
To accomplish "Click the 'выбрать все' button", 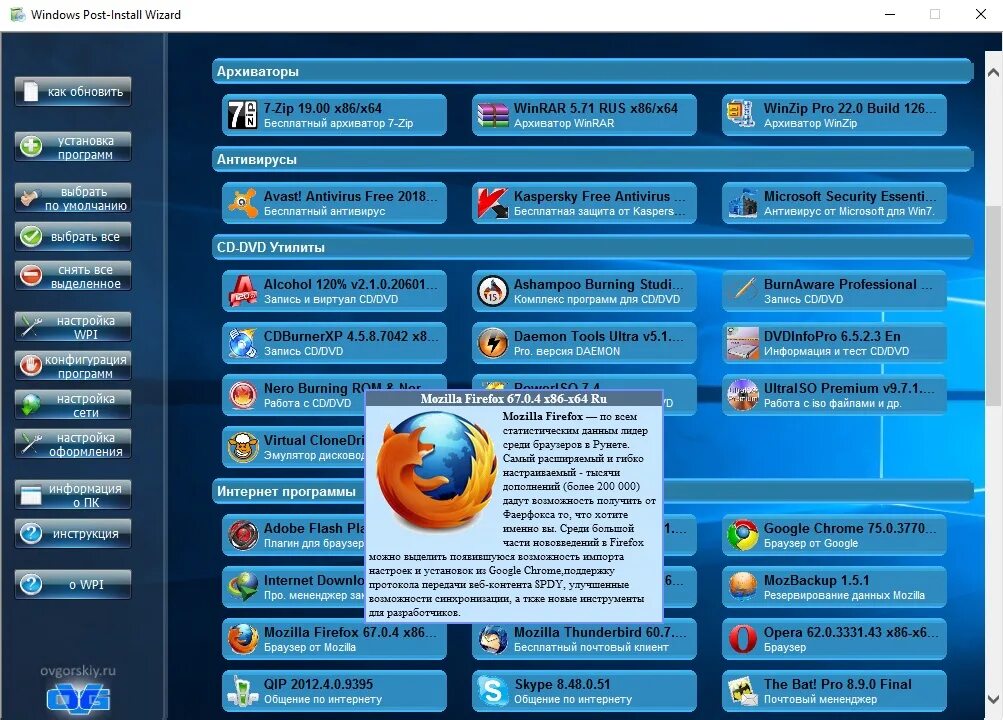I will coord(73,237).
